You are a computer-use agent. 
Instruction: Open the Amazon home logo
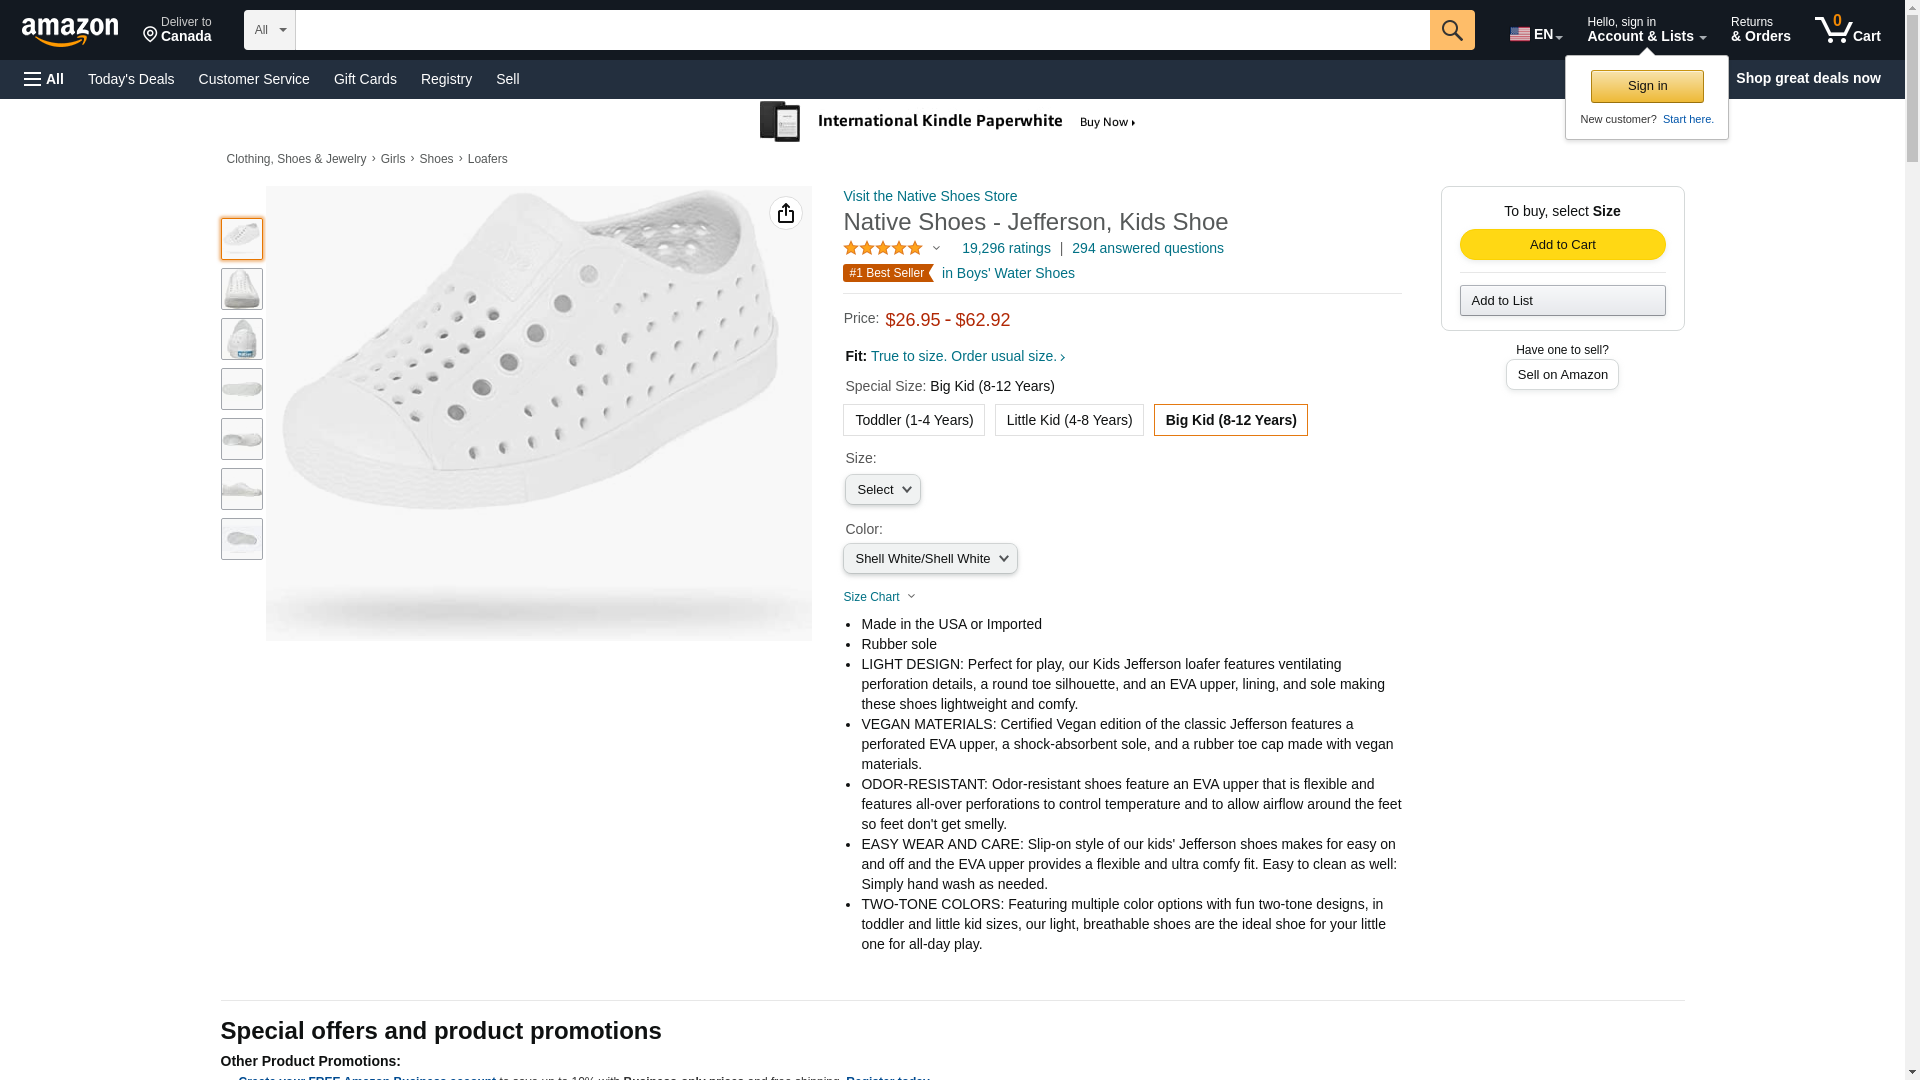coord(70,31)
